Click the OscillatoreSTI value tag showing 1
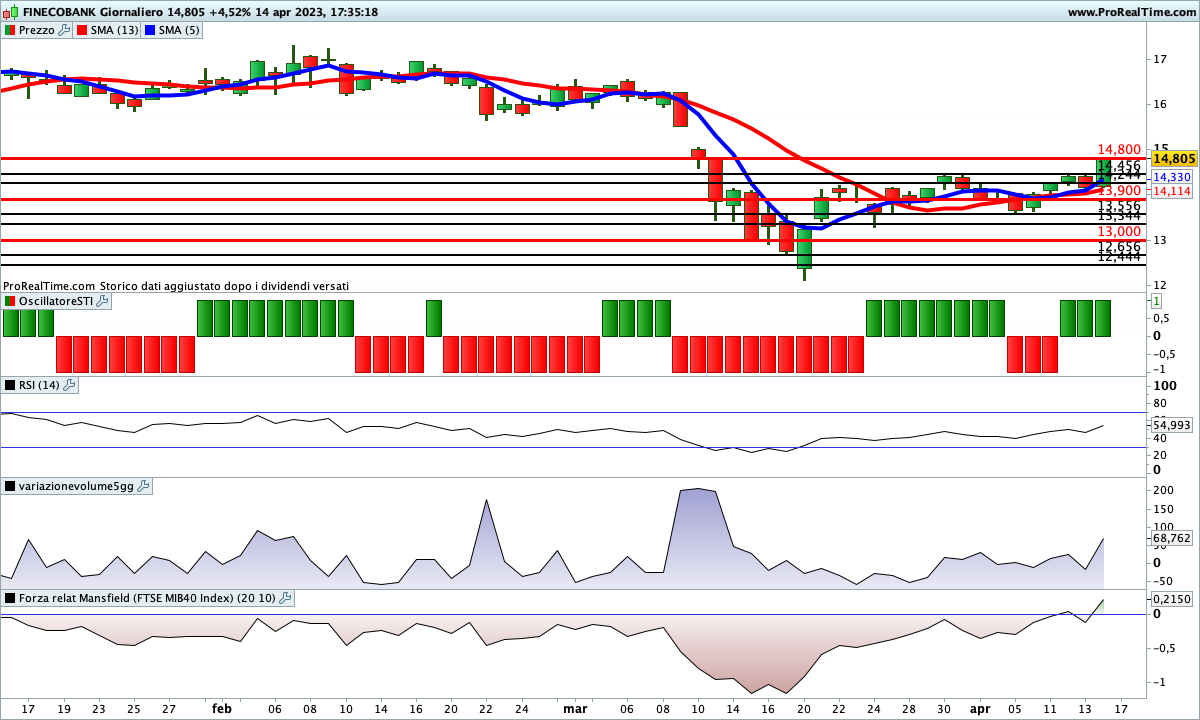Image resolution: width=1200 pixels, height=720 pixels. [x=1156, y=301]
